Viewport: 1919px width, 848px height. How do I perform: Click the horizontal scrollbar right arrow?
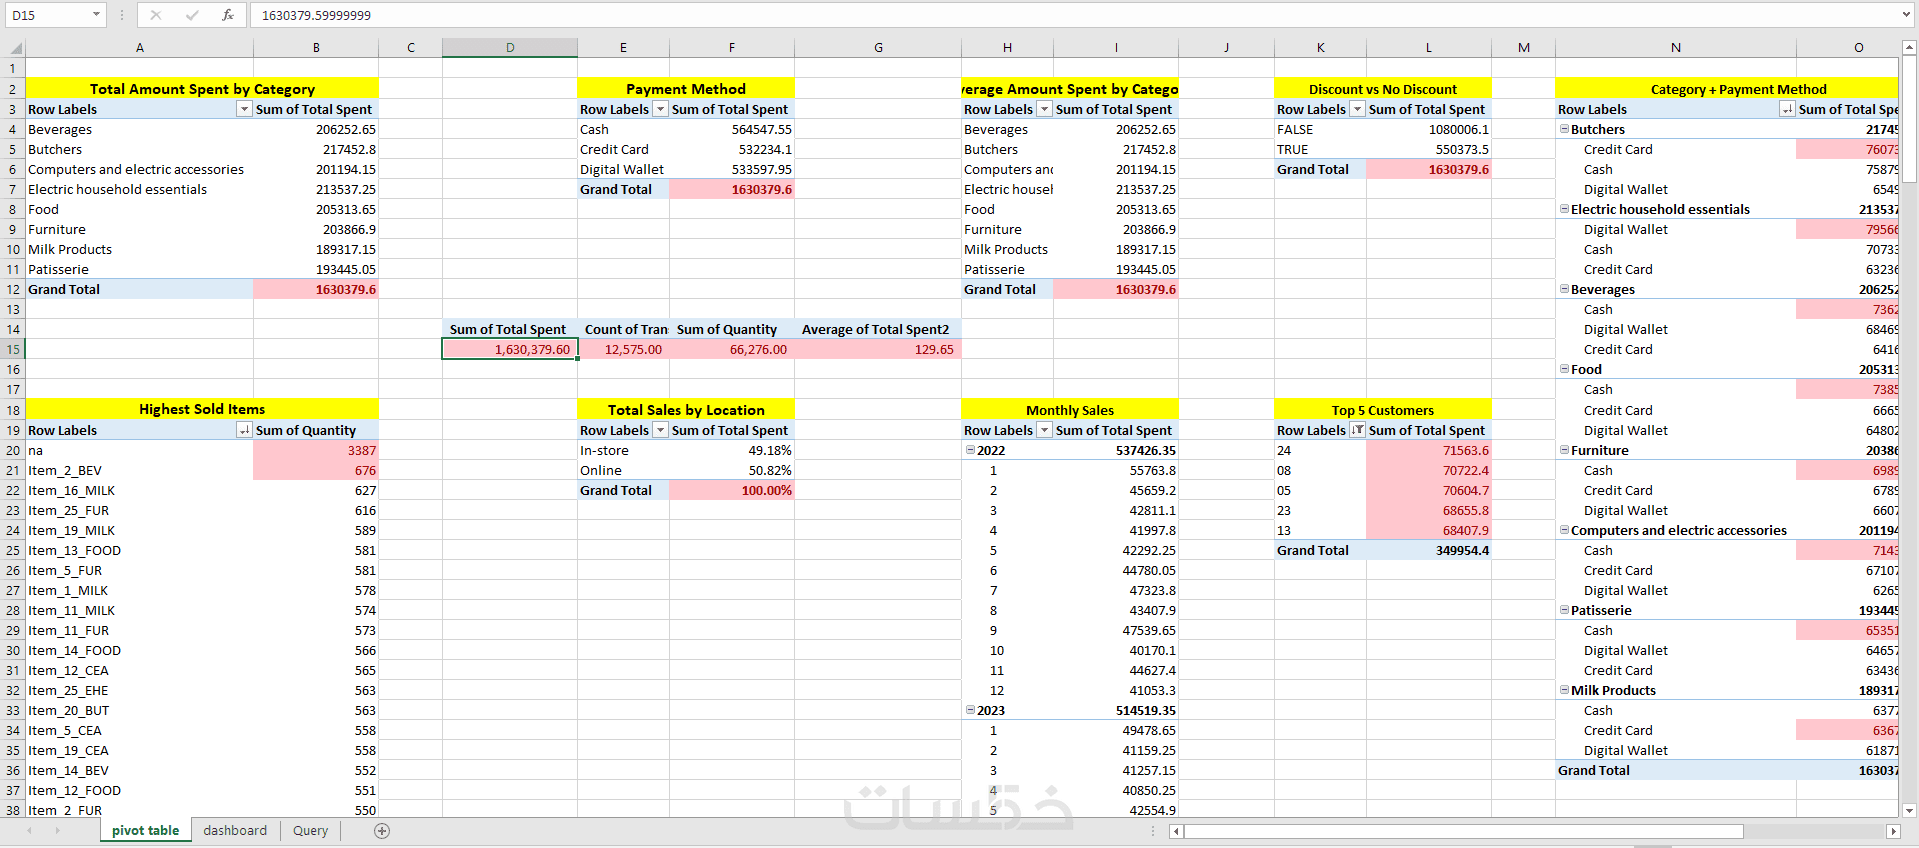[1893, 831]
